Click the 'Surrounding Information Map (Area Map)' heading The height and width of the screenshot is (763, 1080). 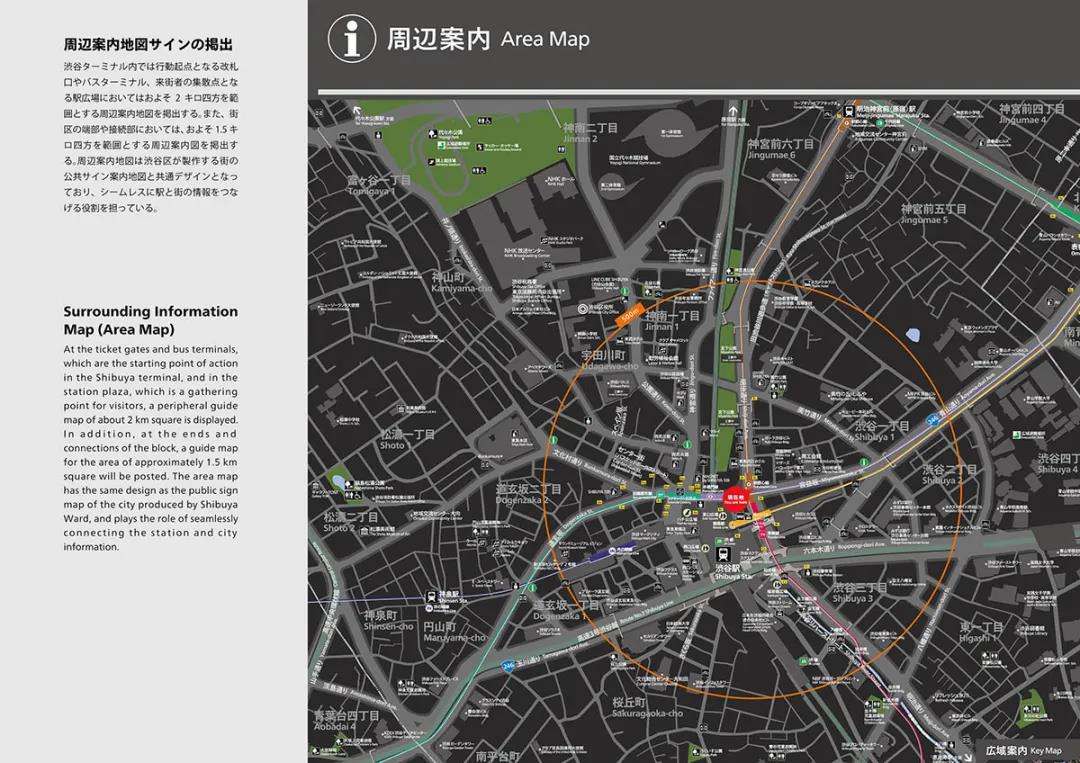pyautogui.click(x=151, y=320)
